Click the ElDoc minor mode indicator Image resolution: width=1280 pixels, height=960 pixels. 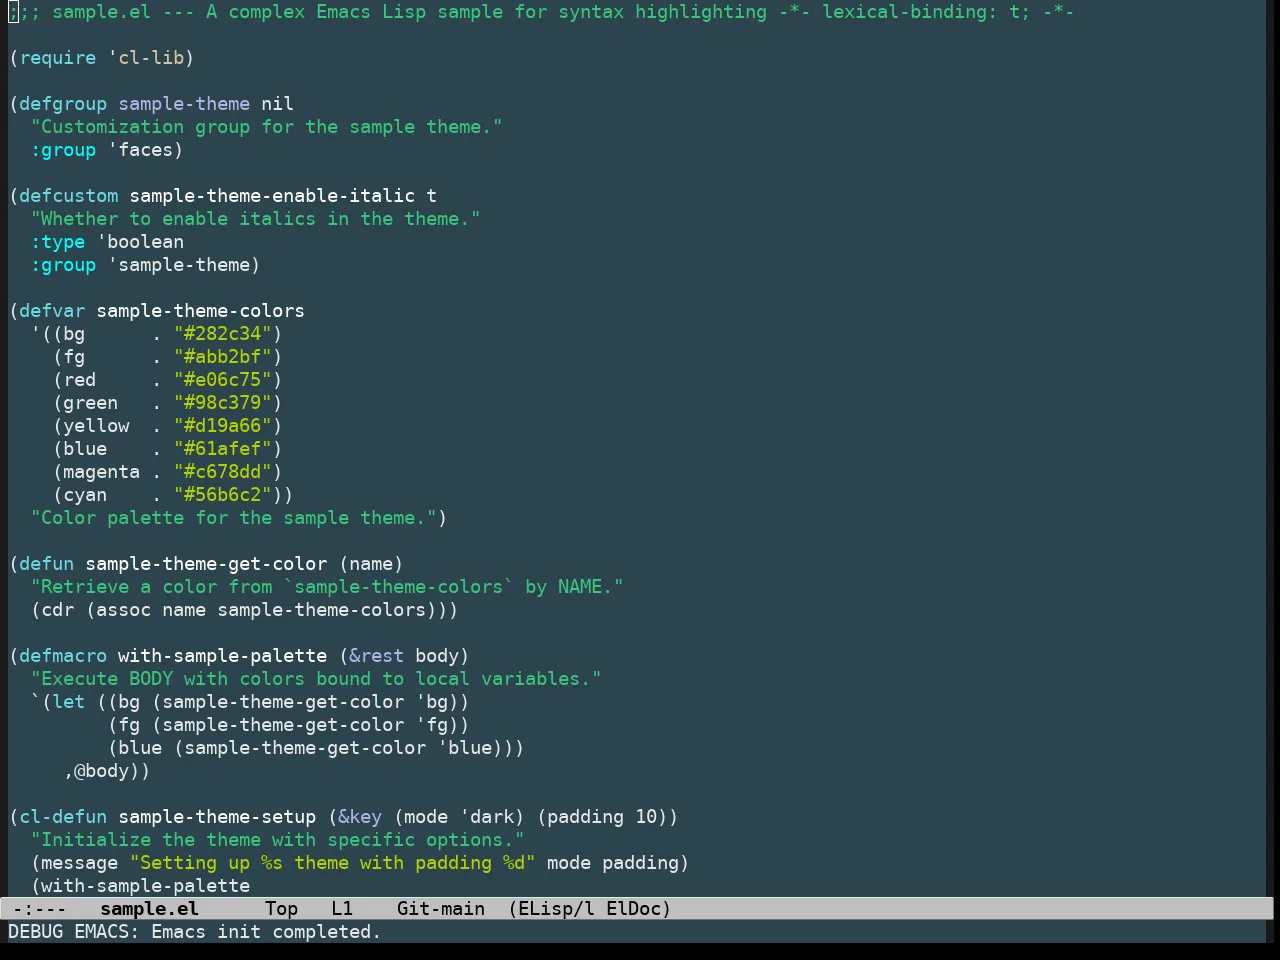coord(639,908)
